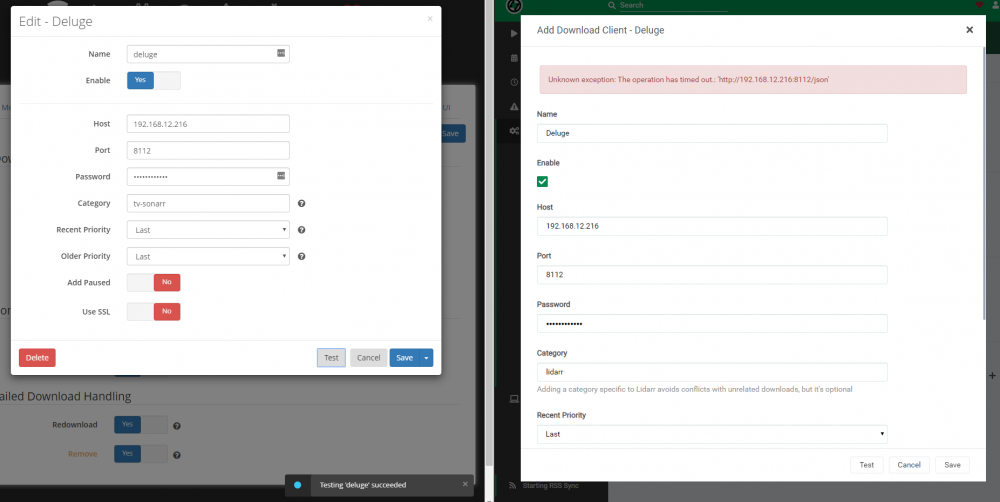
Task: Click Port field in Edit - Deluge dialog
Action: click(208, 151)
